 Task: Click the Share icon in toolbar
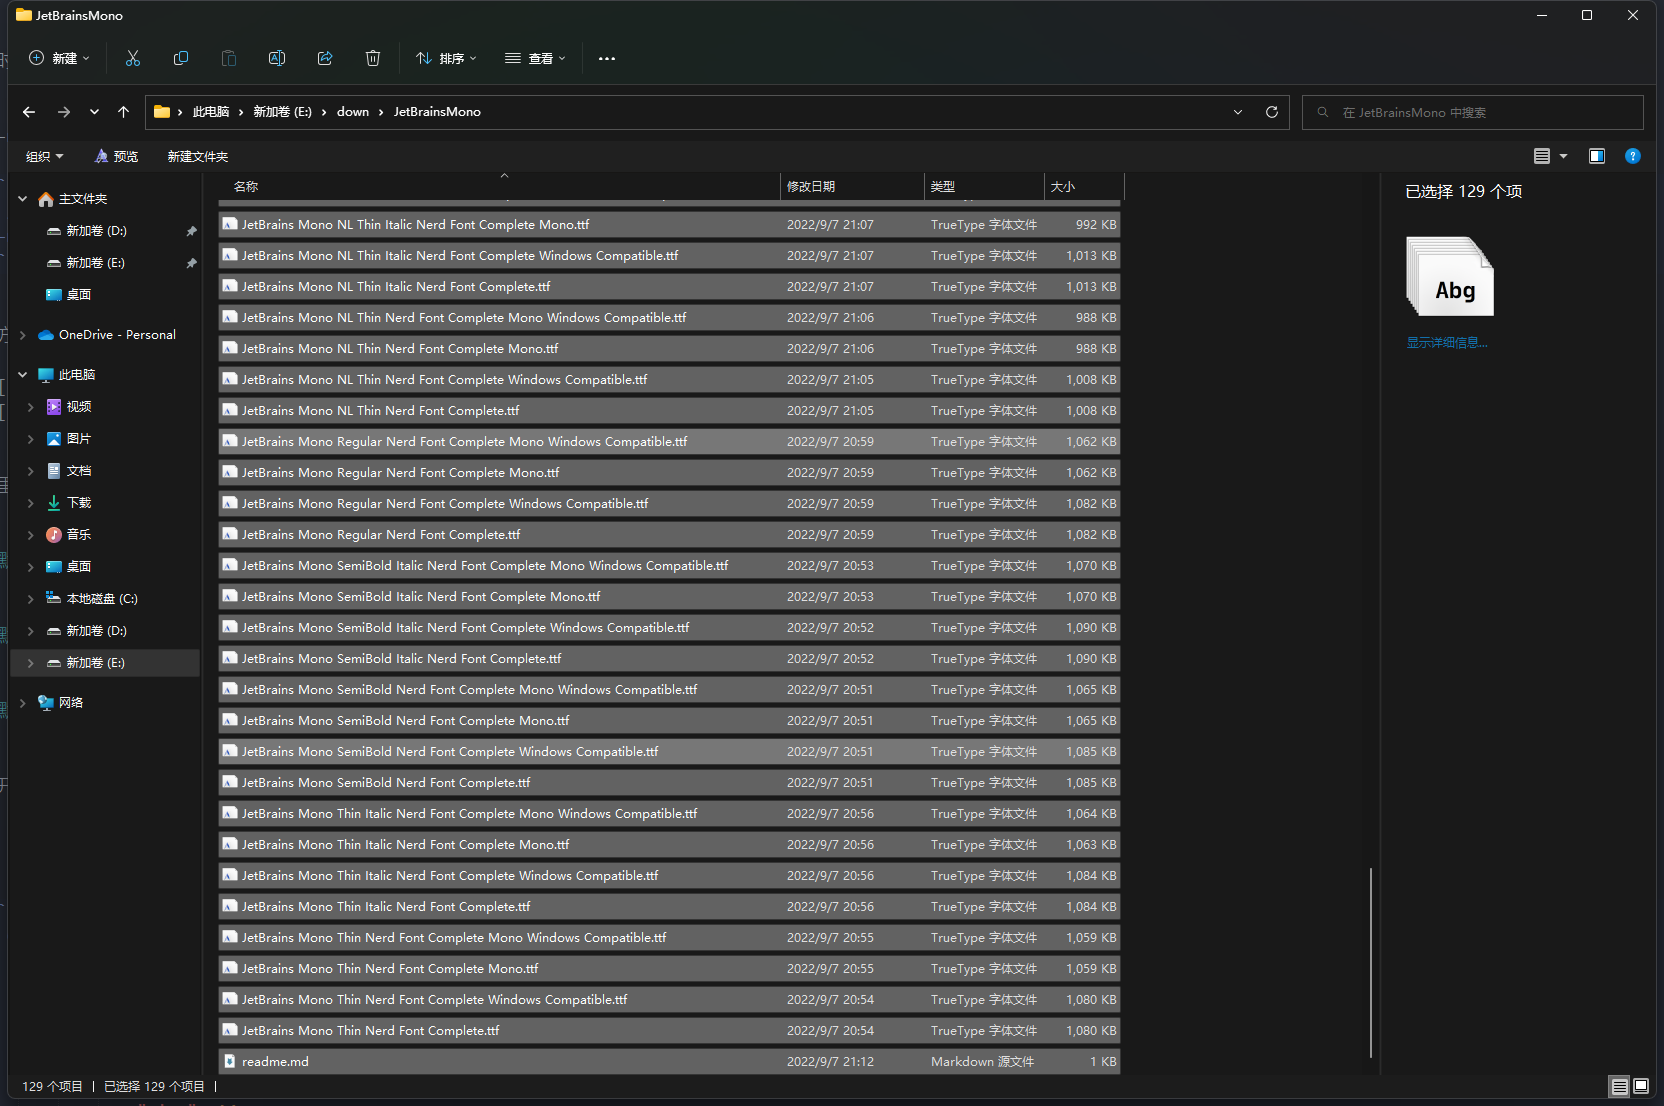[x=325, y=59]
